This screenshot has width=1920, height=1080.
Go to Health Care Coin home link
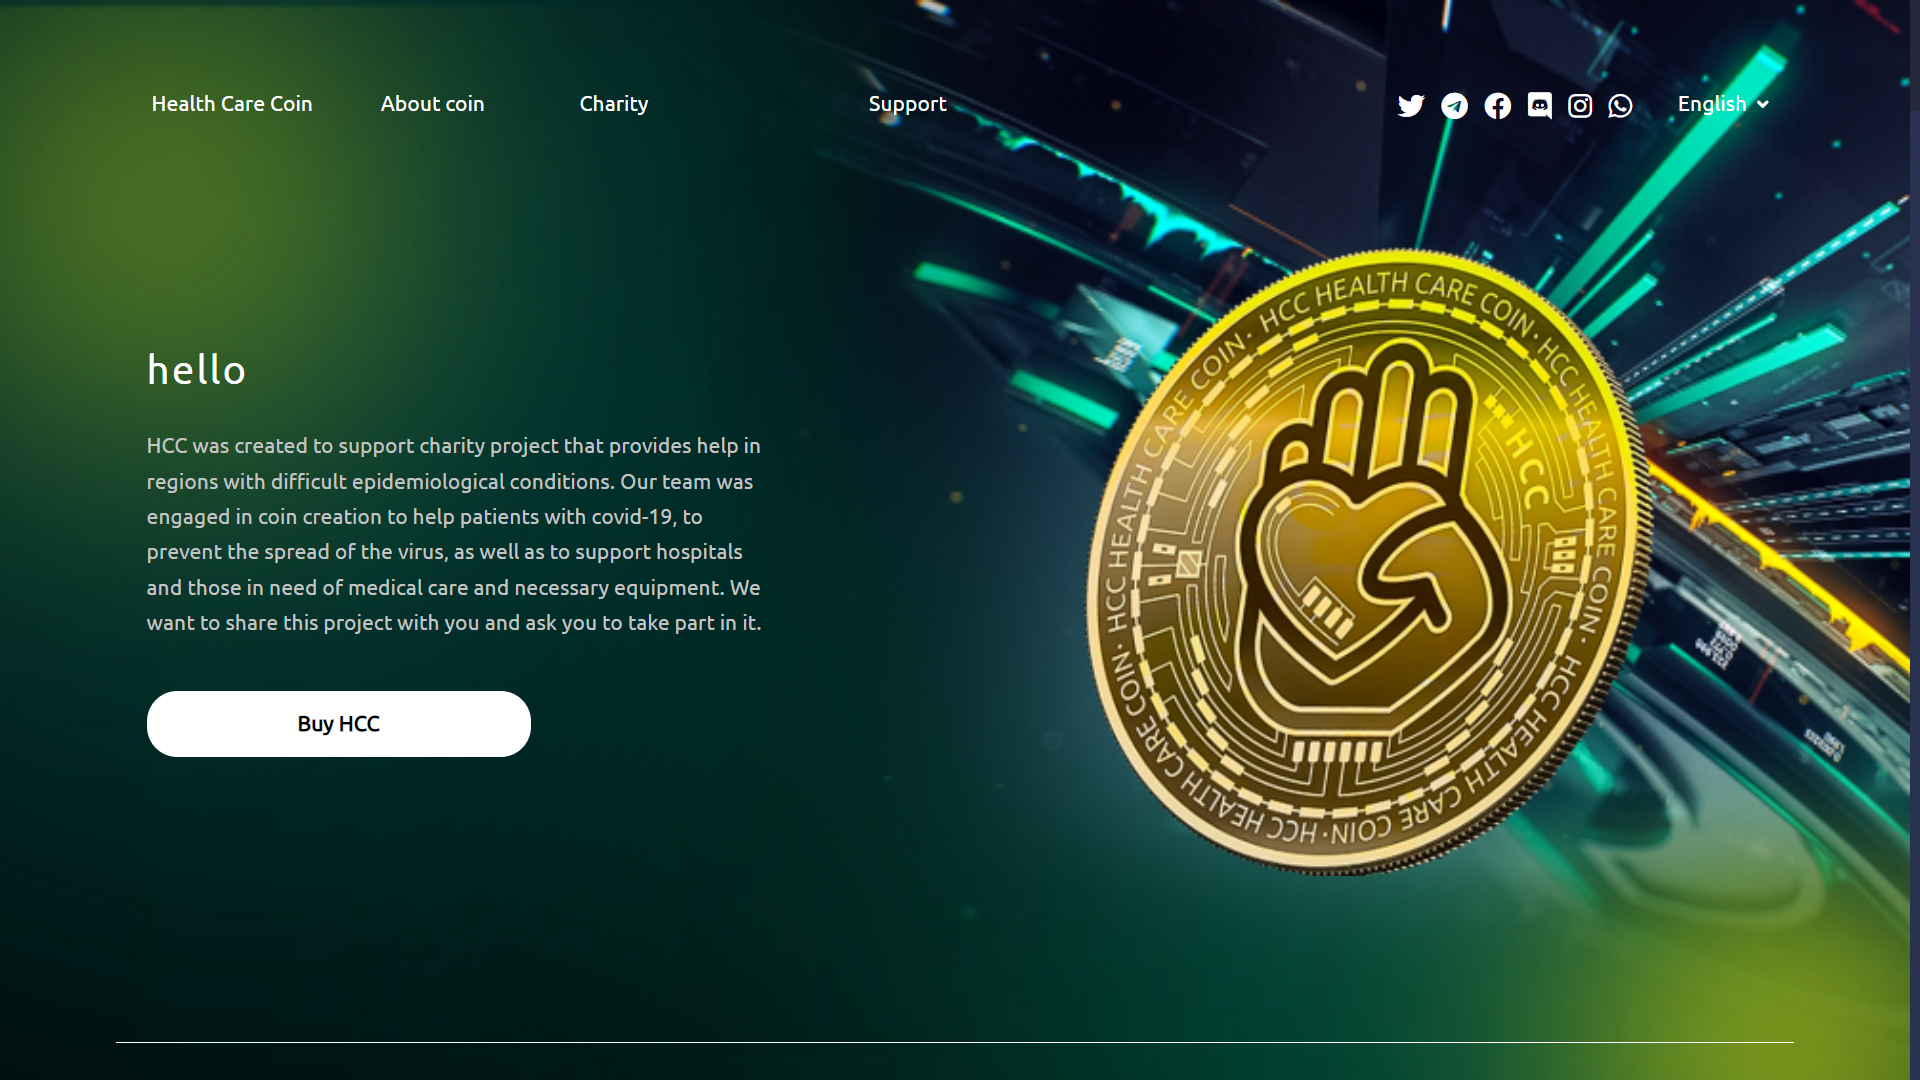coord(232,104)
